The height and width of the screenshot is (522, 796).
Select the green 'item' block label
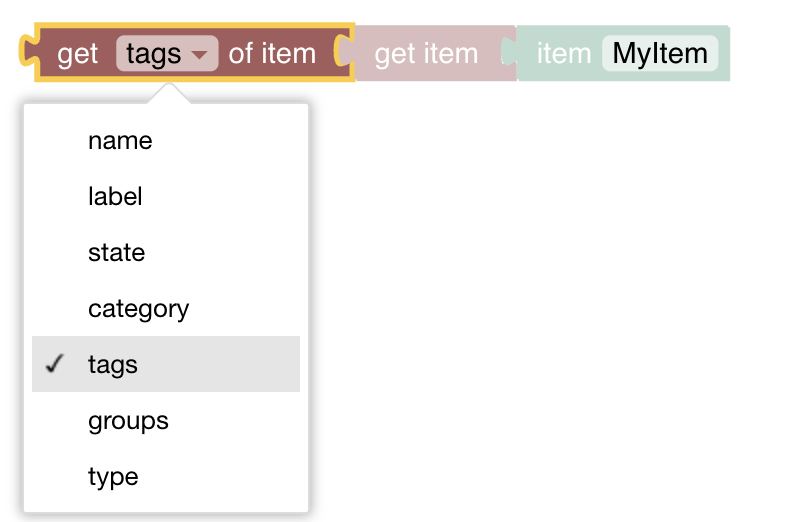(563, 54)
